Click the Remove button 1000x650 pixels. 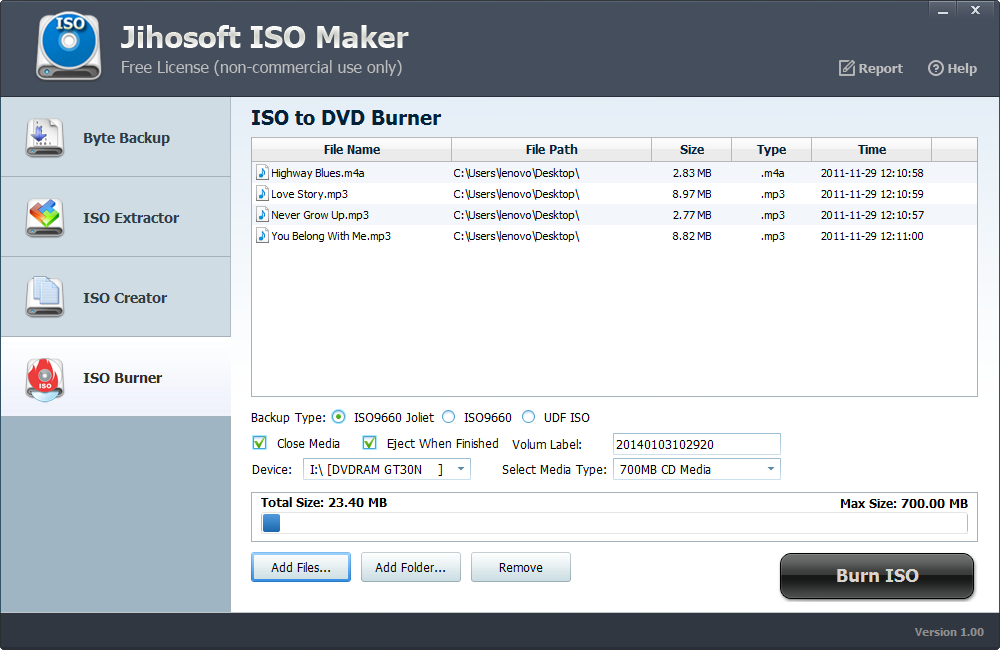[520, 567]
